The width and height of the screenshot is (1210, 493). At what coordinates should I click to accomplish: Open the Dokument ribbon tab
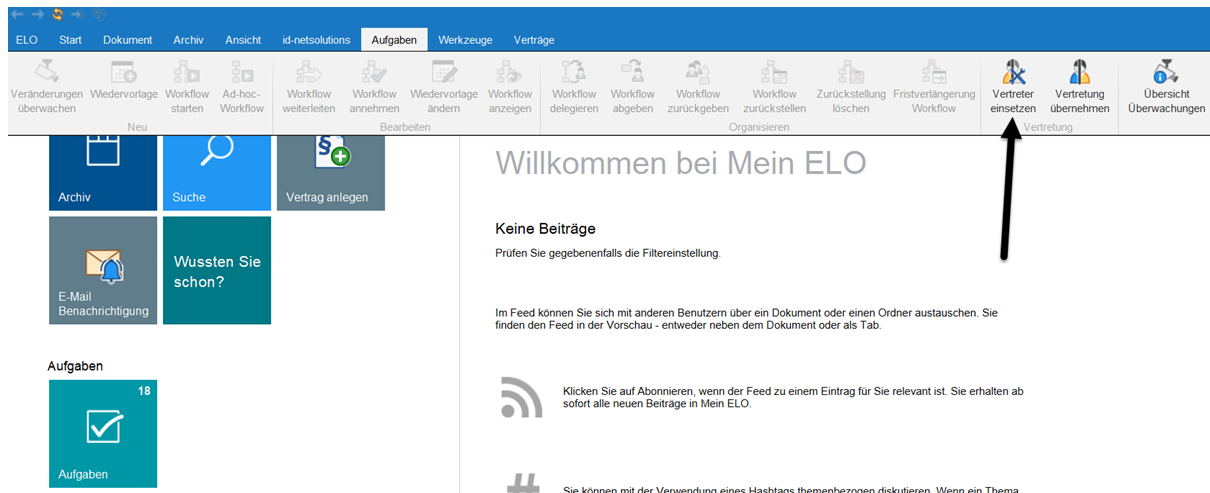127,40
